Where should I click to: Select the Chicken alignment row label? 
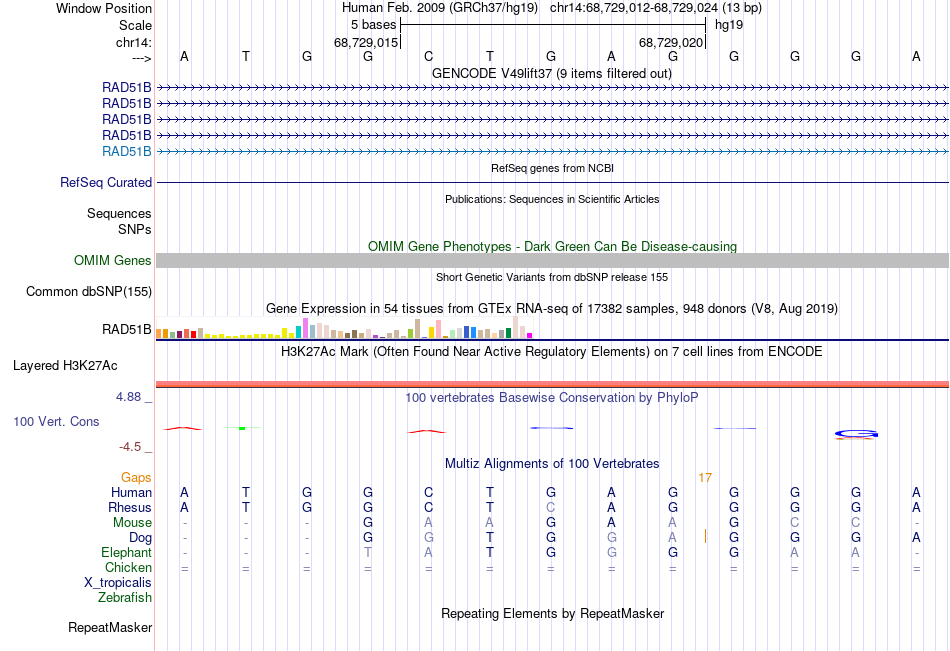pyautogui.click(x=128, y=567)
